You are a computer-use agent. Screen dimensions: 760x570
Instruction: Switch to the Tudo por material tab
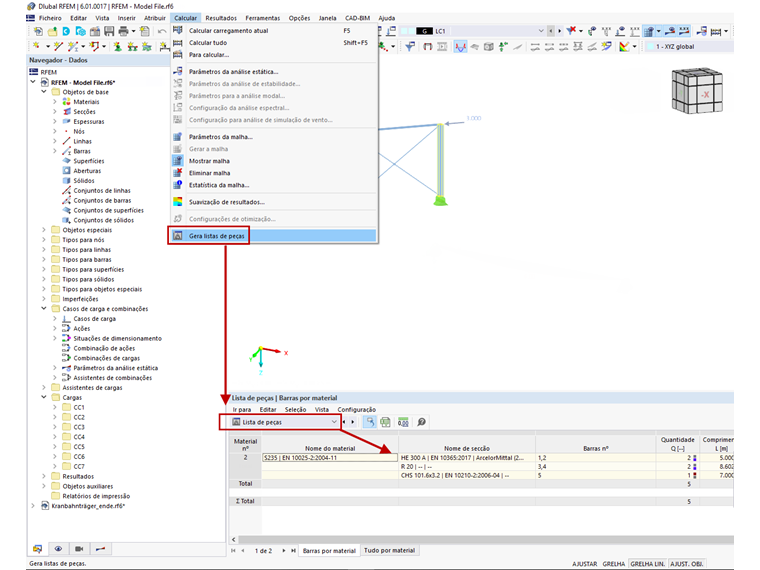[389, 550]
